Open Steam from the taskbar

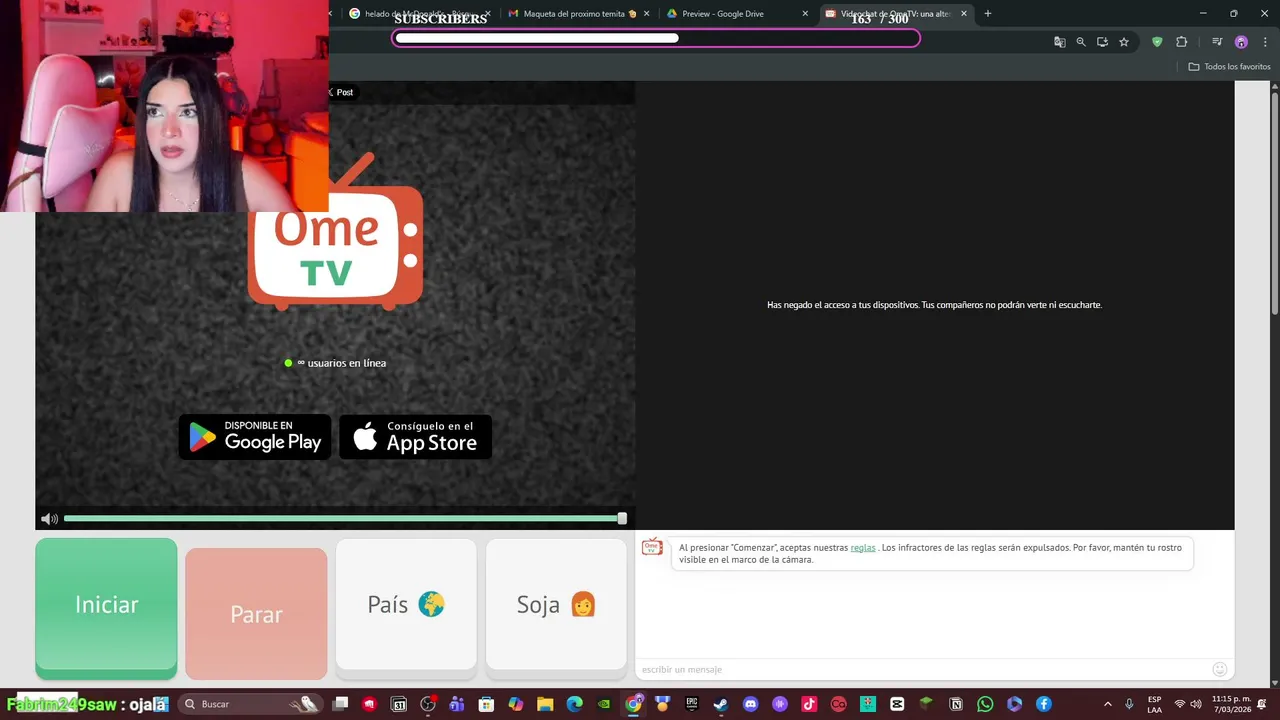coord(720,704)
